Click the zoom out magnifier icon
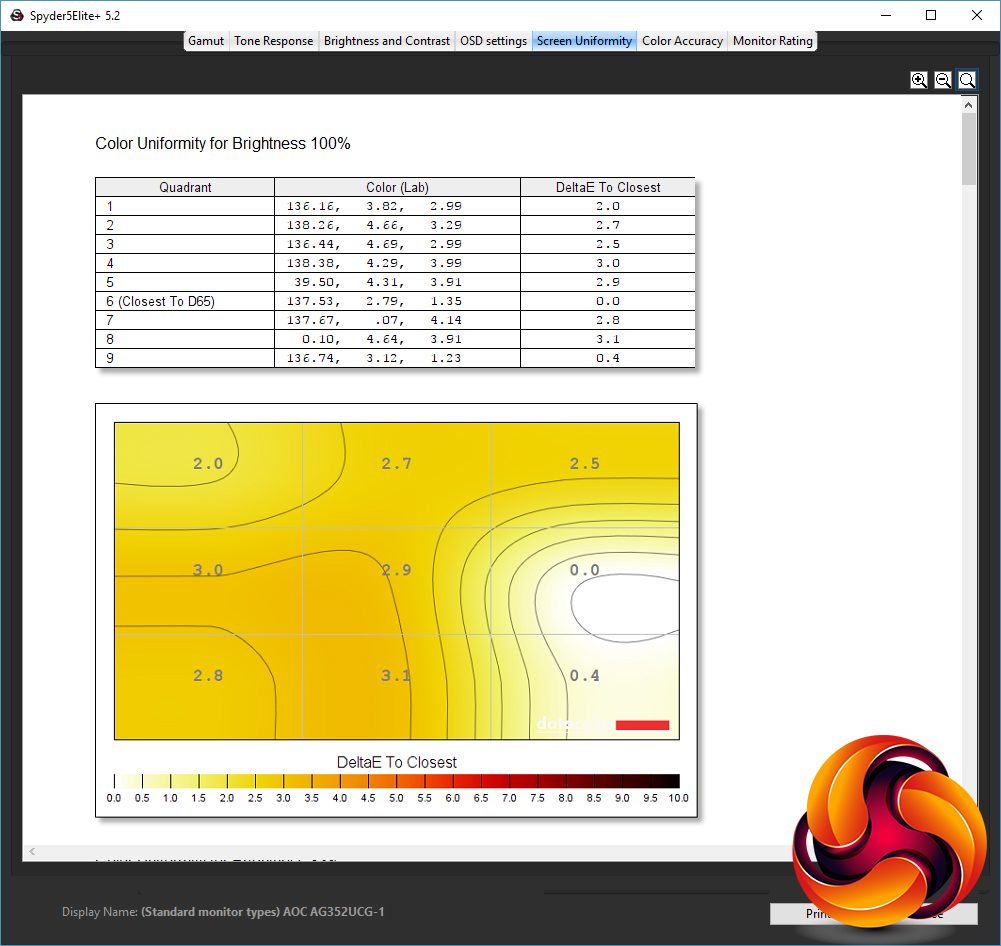The image size is (1001, 946). coord(943,80)
